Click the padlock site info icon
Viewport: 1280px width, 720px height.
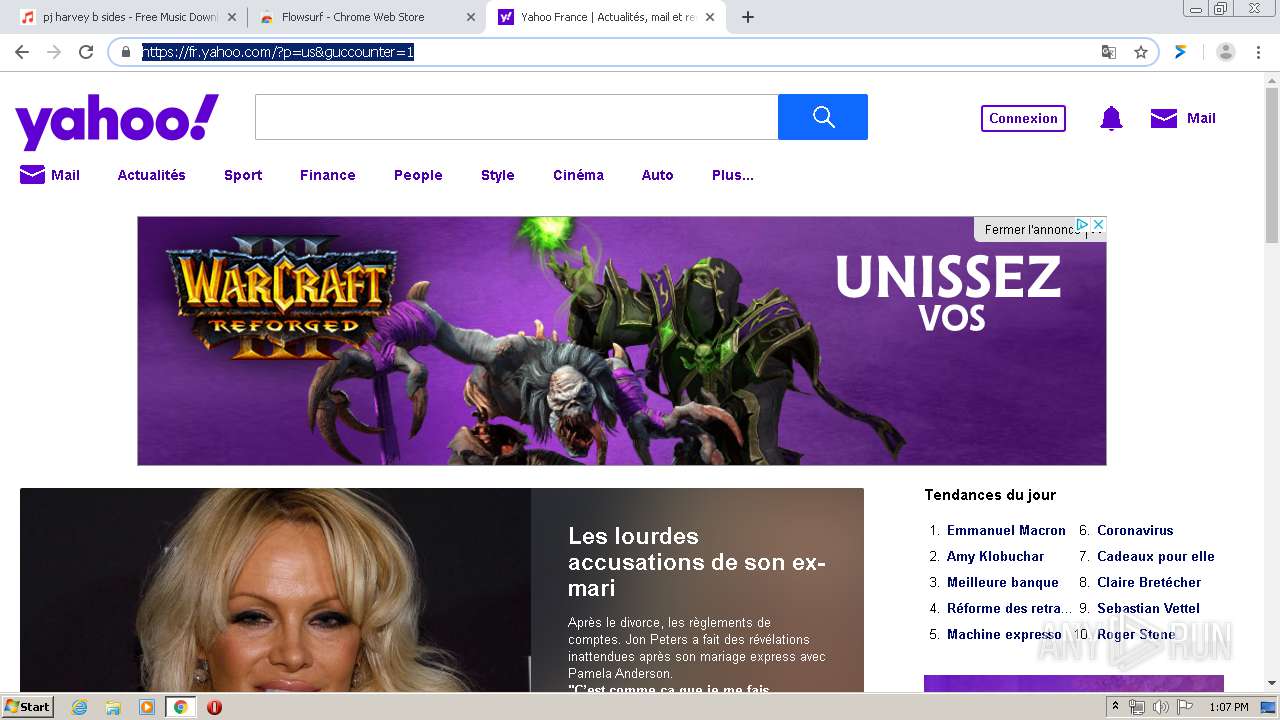coord(126,52)
